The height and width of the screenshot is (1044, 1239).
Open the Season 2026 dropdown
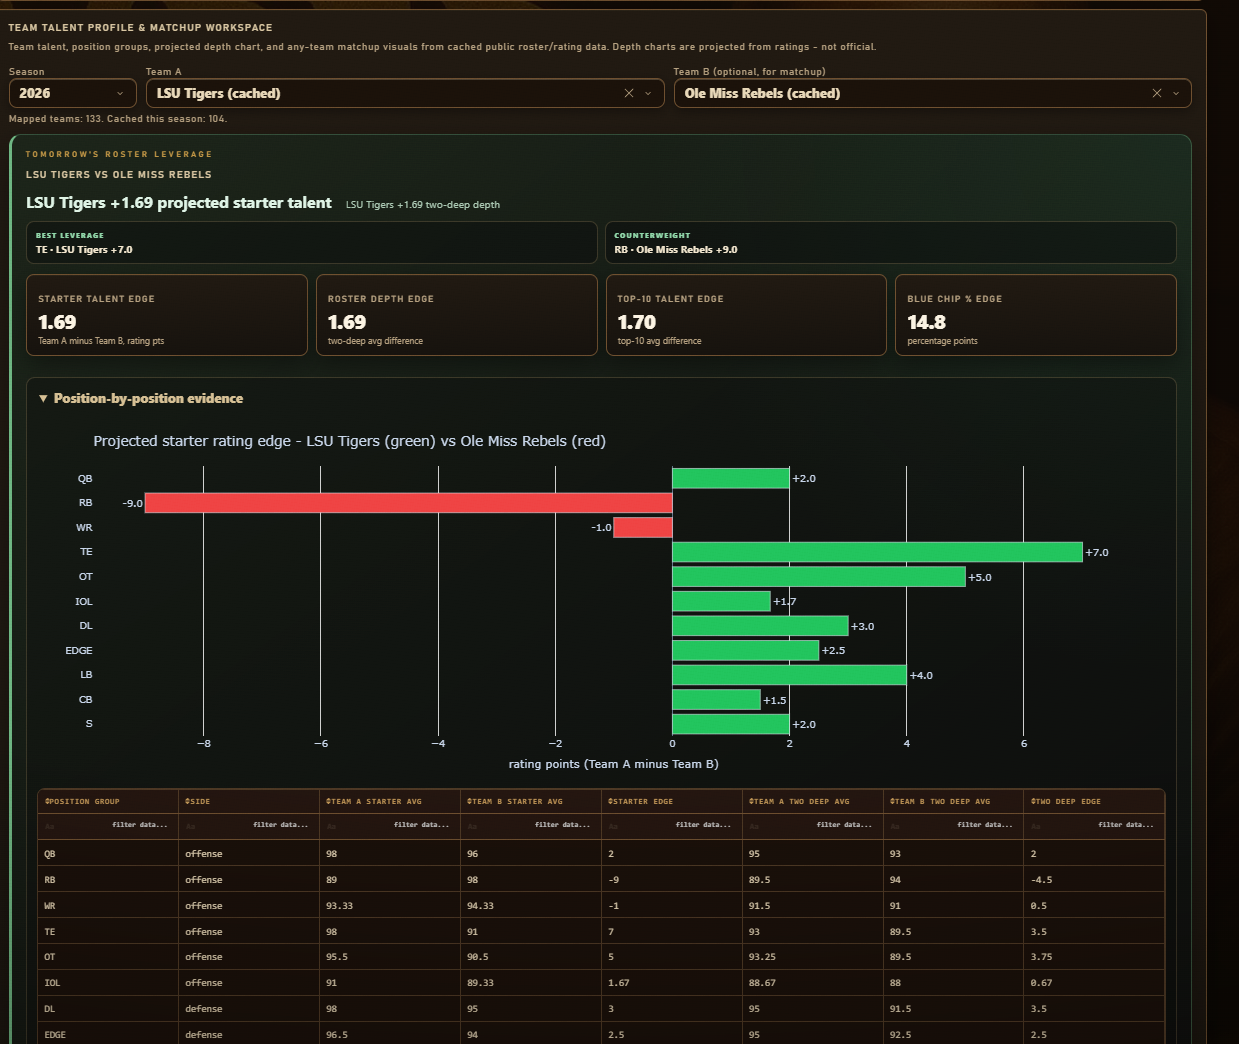73,93
